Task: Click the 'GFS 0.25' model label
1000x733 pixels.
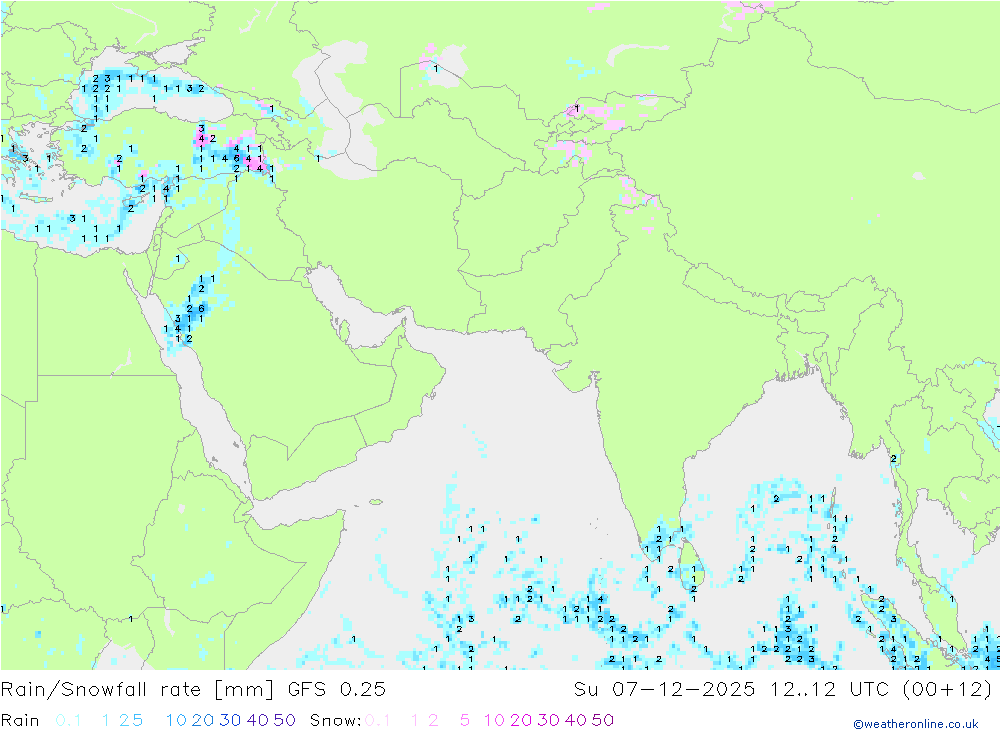Action: (x=337, y=690)
